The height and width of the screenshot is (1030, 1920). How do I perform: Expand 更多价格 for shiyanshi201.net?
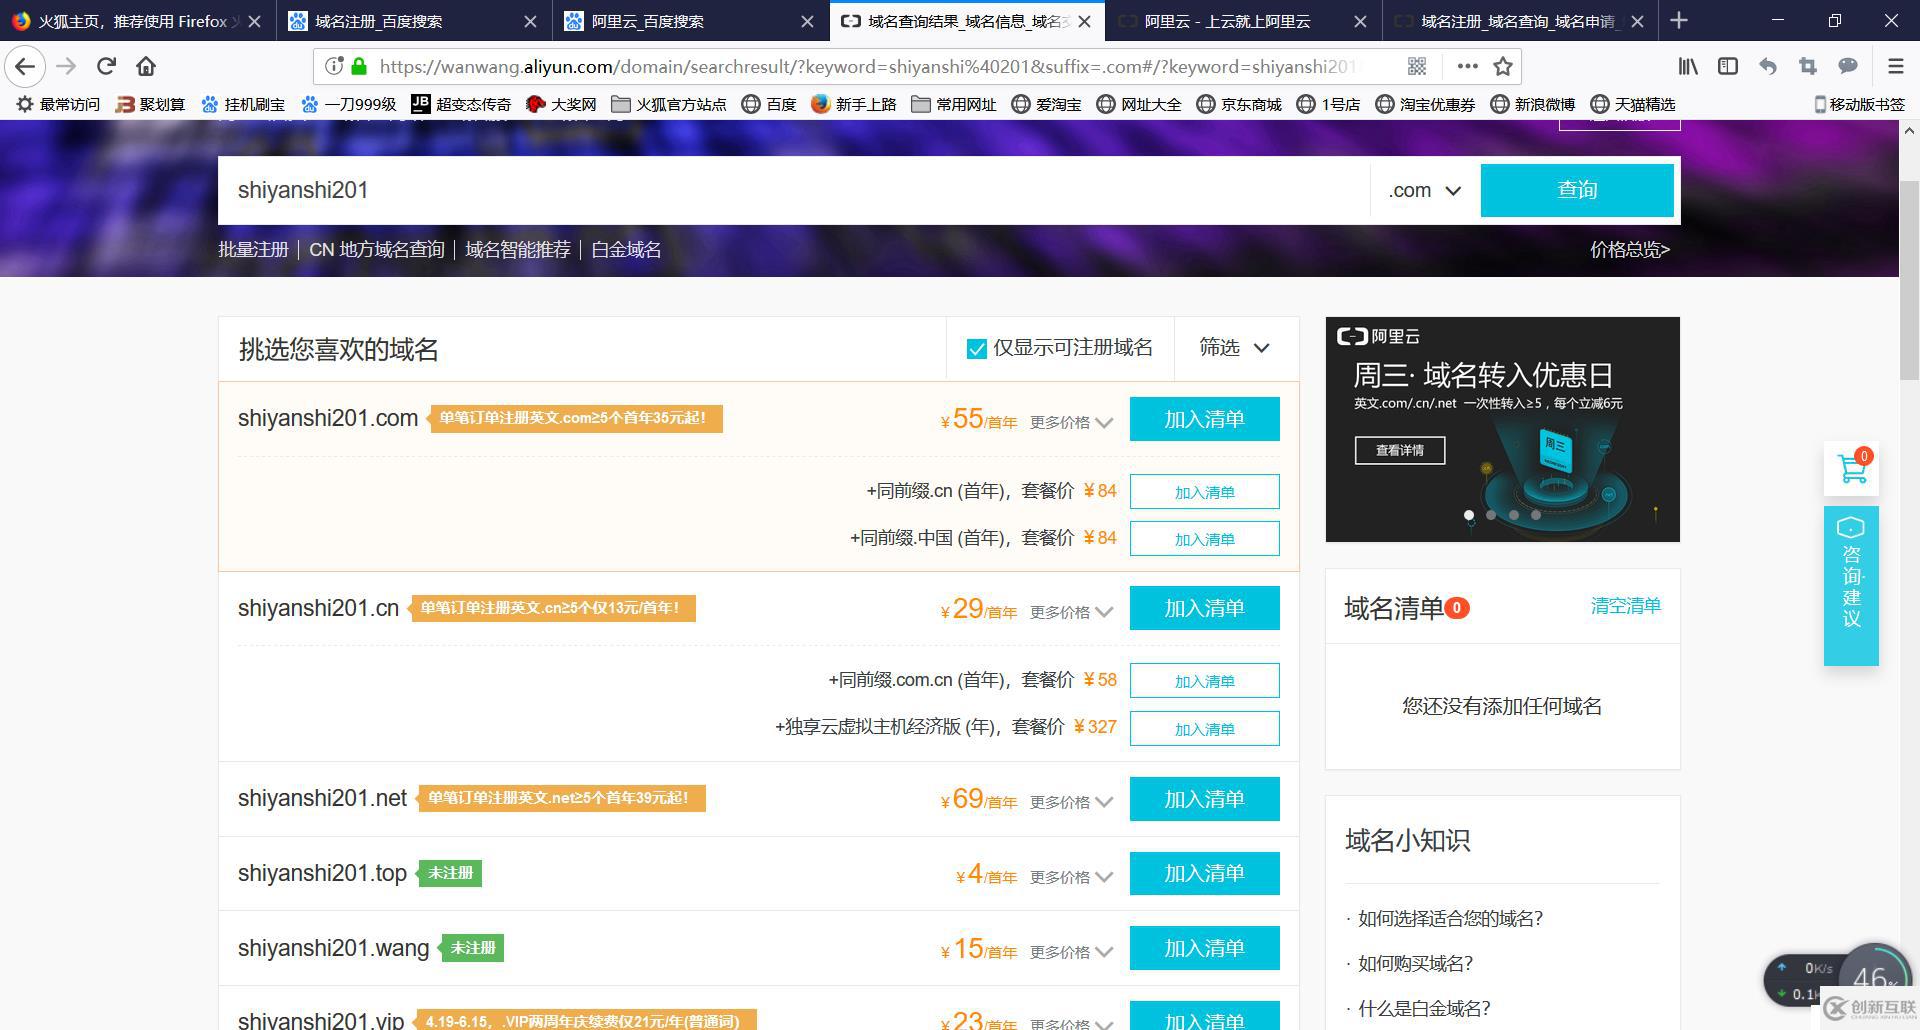[1071, 801]
